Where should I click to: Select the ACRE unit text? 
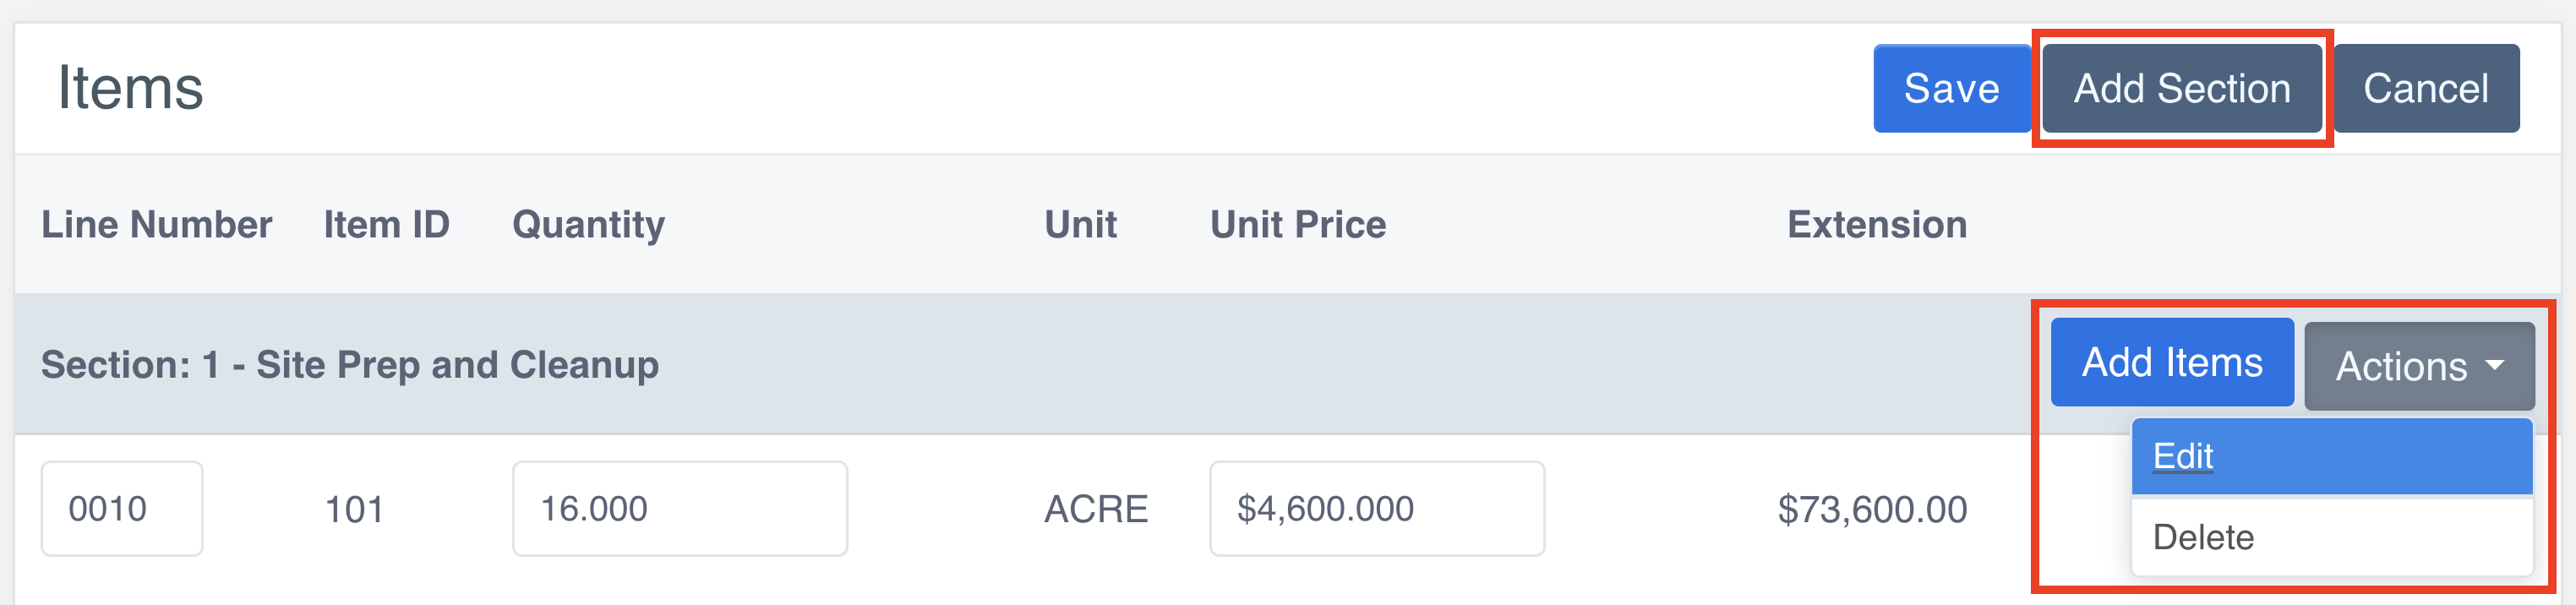1096,509
